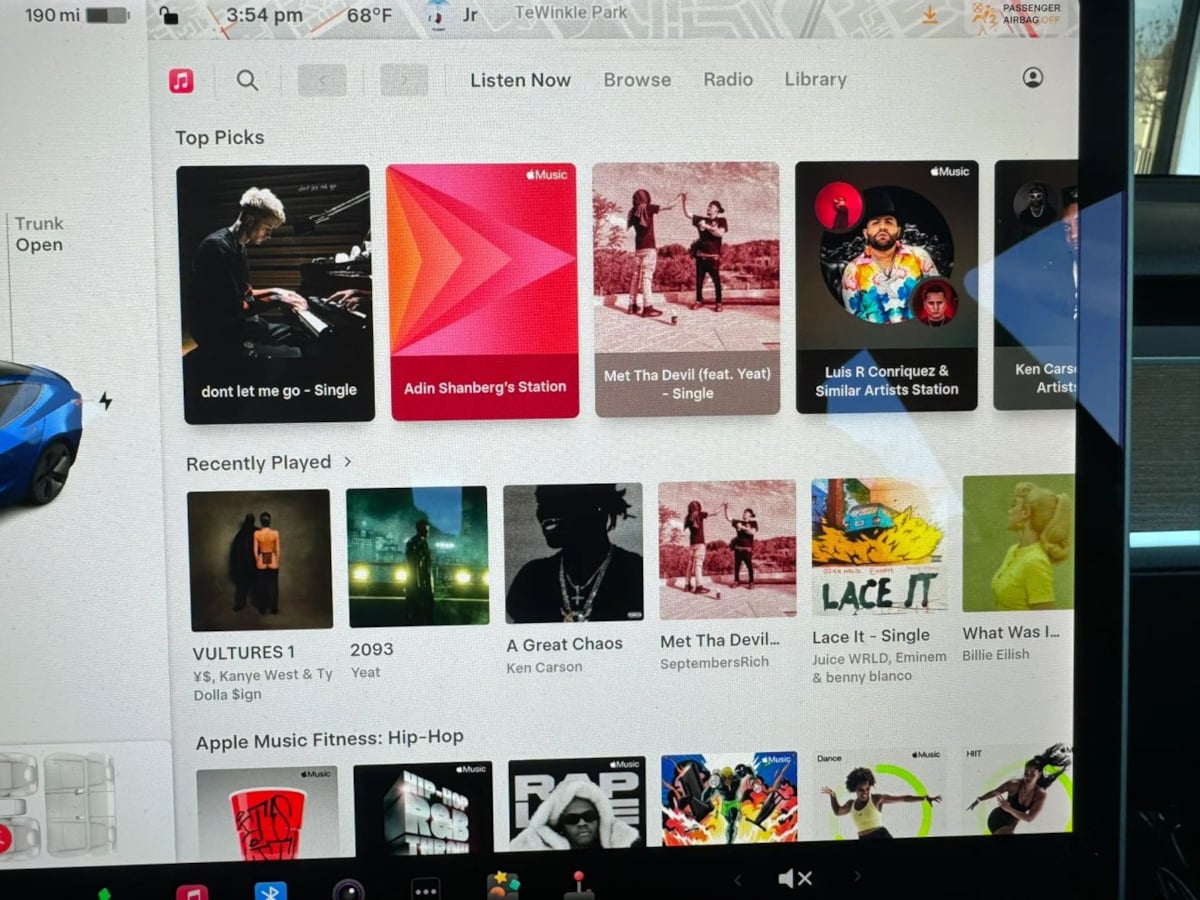
Task: Tap the 68°F temperature reading
Action: pyautogui.click(x=369, y=16)
